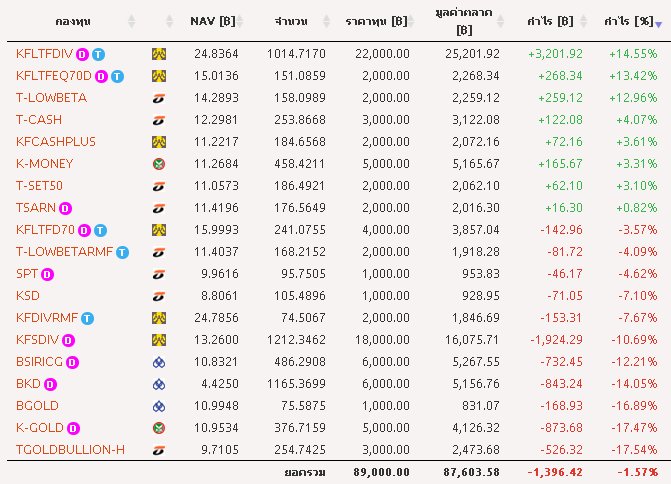Click the pink D badge next to TSARN
The height and width of the screenshot is (484, 671).
point(65,208)
